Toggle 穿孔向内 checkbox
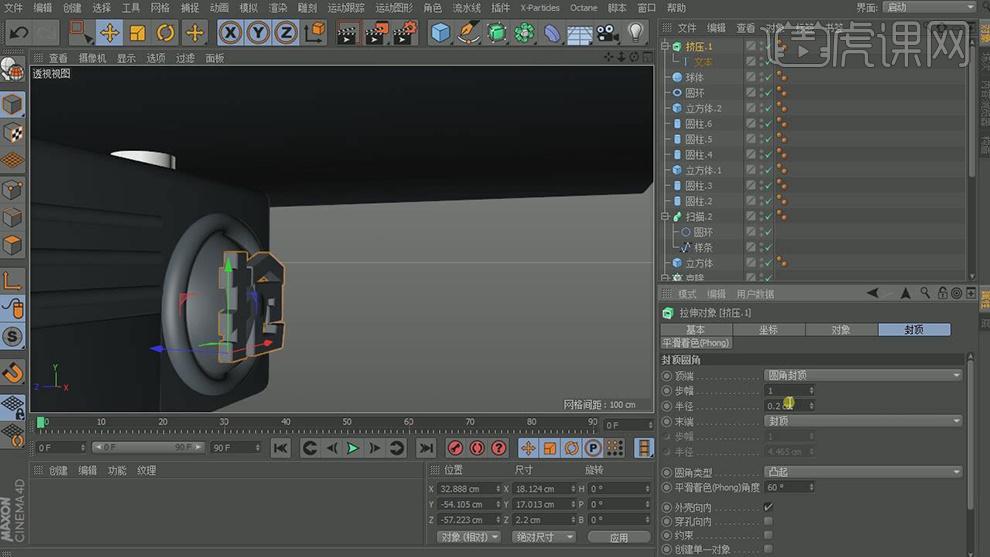Viewport: 990px width, 557px height. click(768, 521)
